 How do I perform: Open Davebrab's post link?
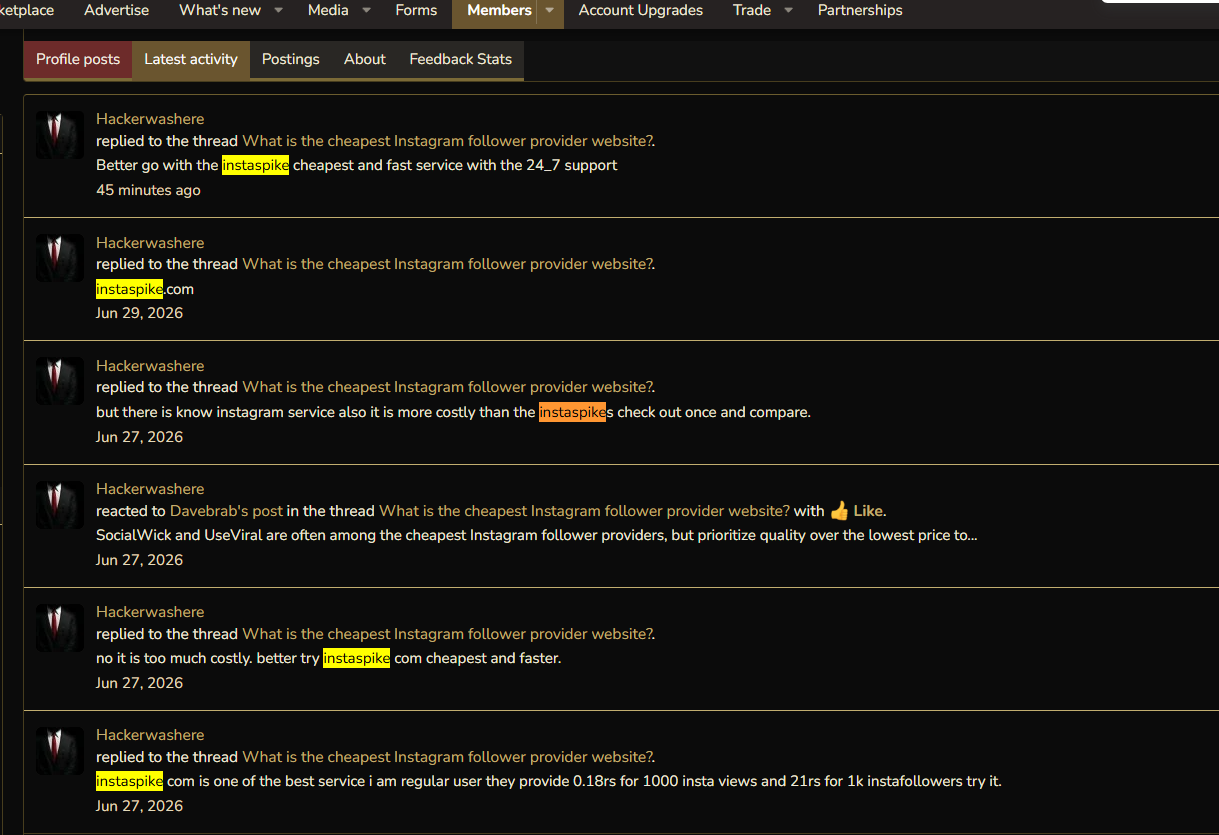point(226,511)
